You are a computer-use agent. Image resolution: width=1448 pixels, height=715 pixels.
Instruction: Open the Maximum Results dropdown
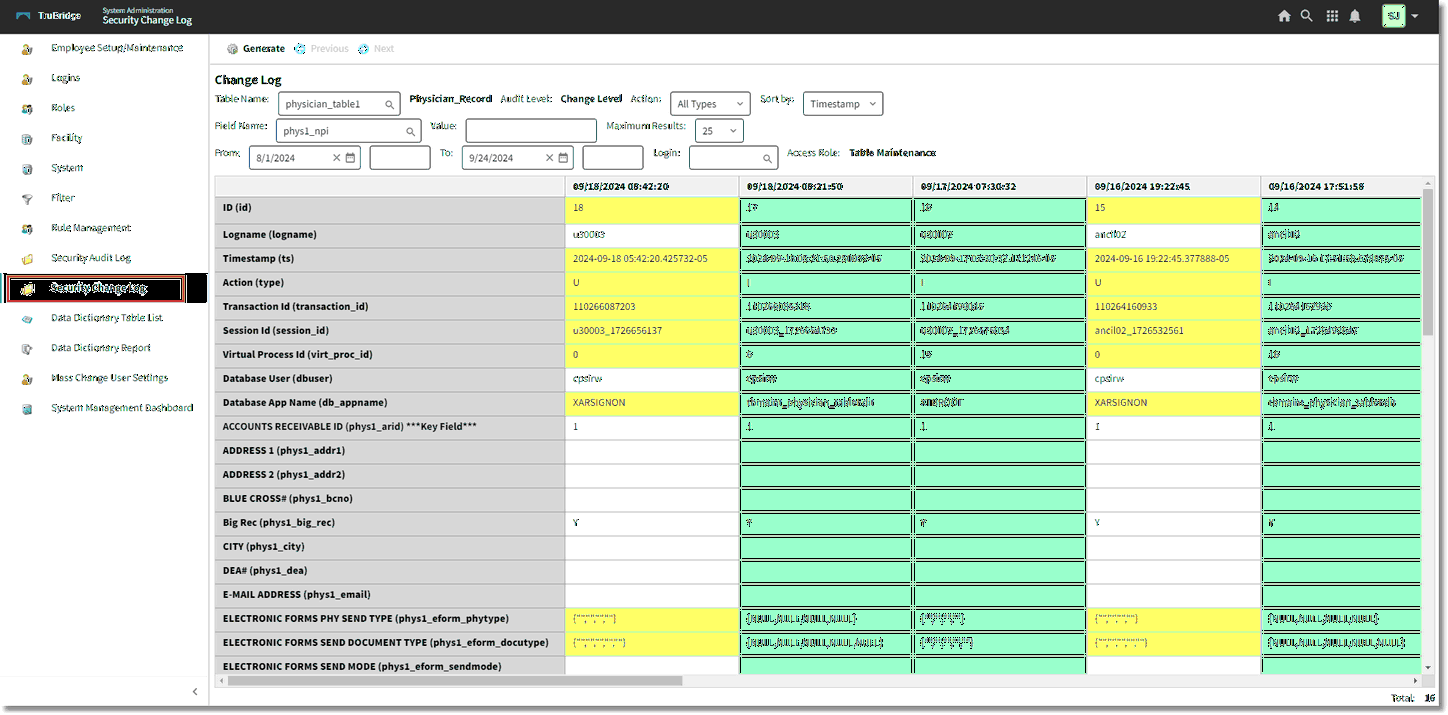720,131
